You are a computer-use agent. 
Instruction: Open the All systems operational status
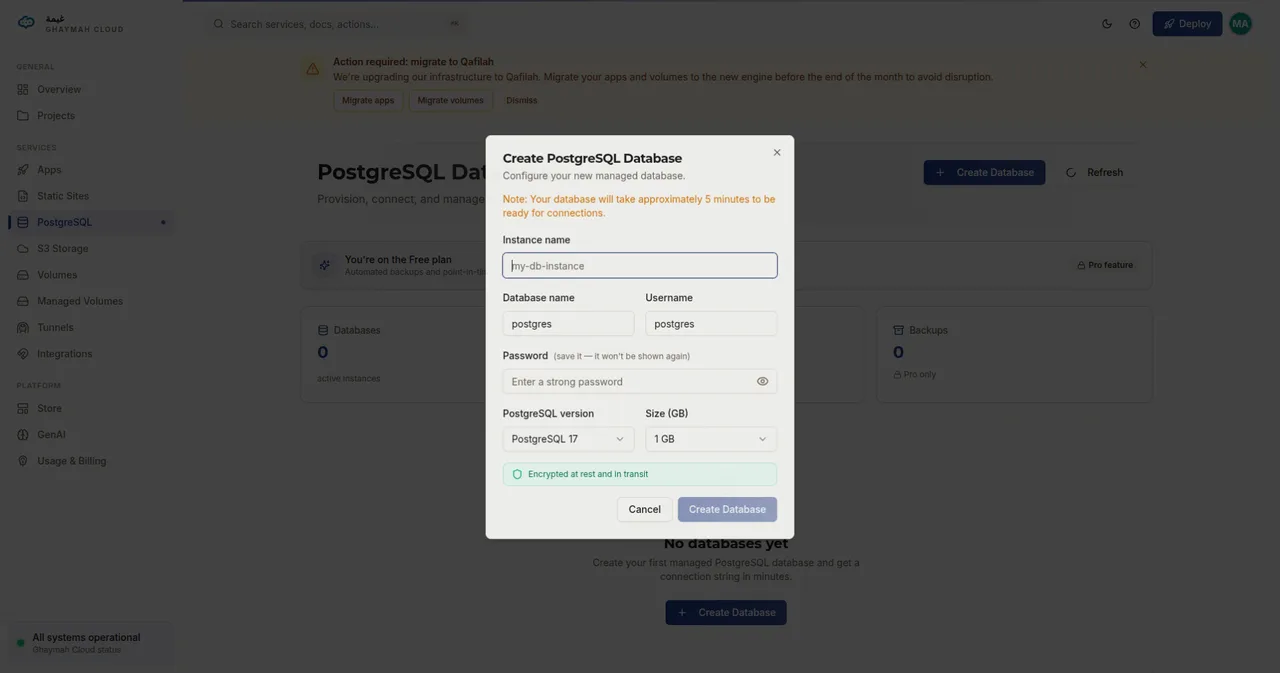tap(91, 643)
